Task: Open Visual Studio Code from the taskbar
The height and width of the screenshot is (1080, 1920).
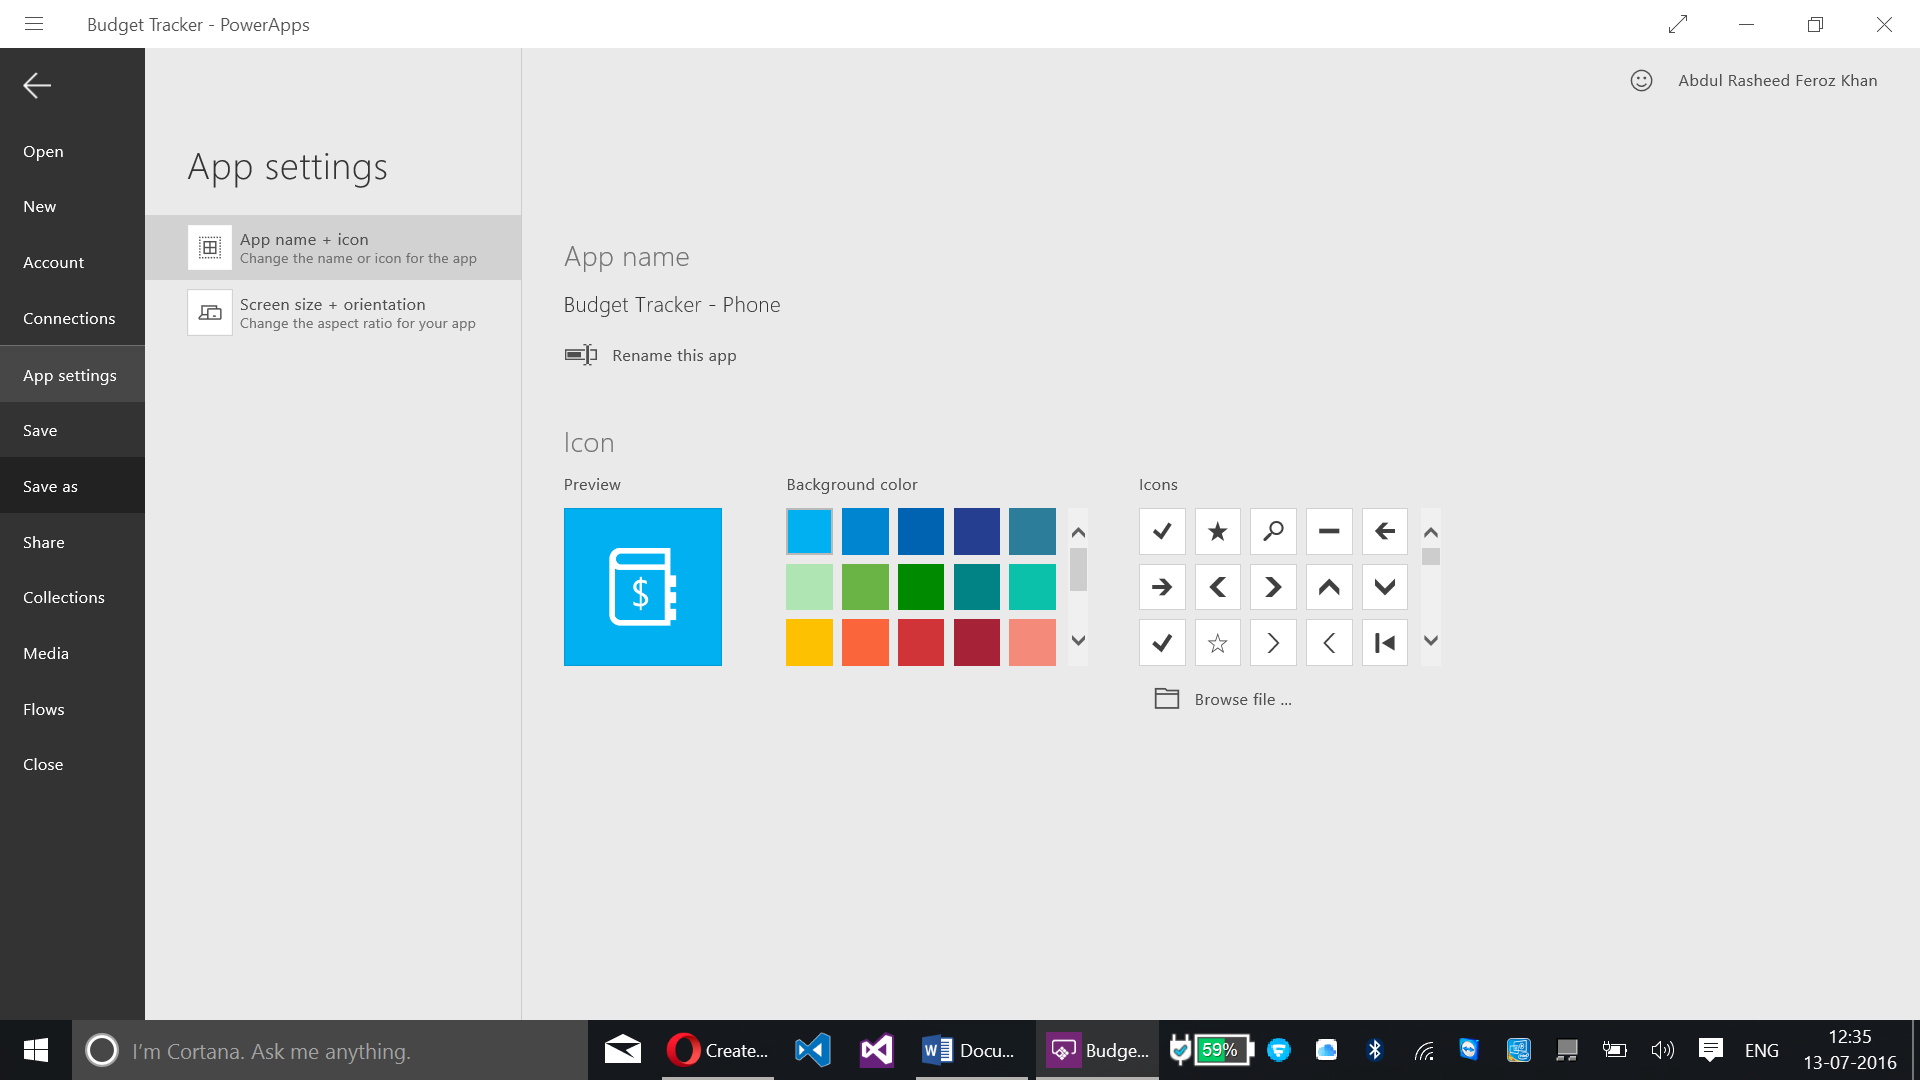Action: tap(813, 1050)
